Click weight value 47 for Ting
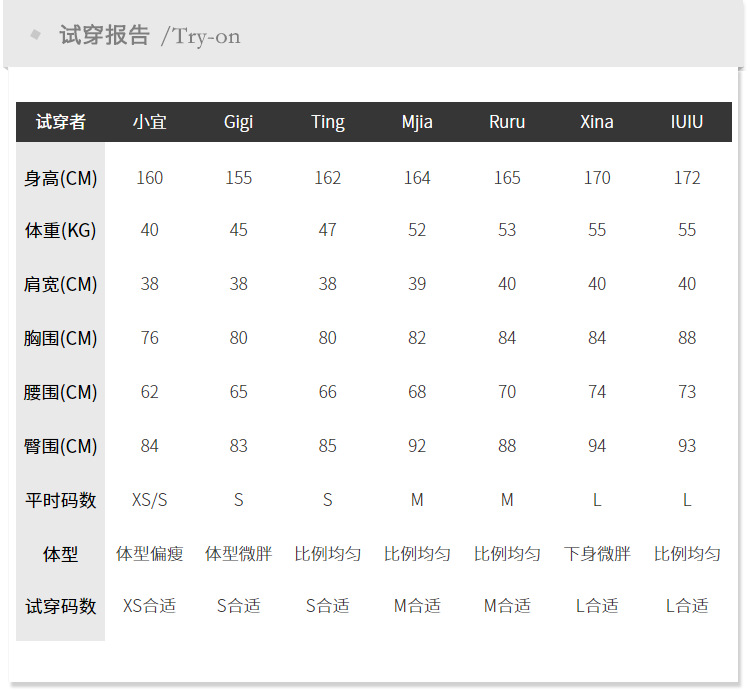The height and width of the screenshot is (690, 750). pos(328,230)
